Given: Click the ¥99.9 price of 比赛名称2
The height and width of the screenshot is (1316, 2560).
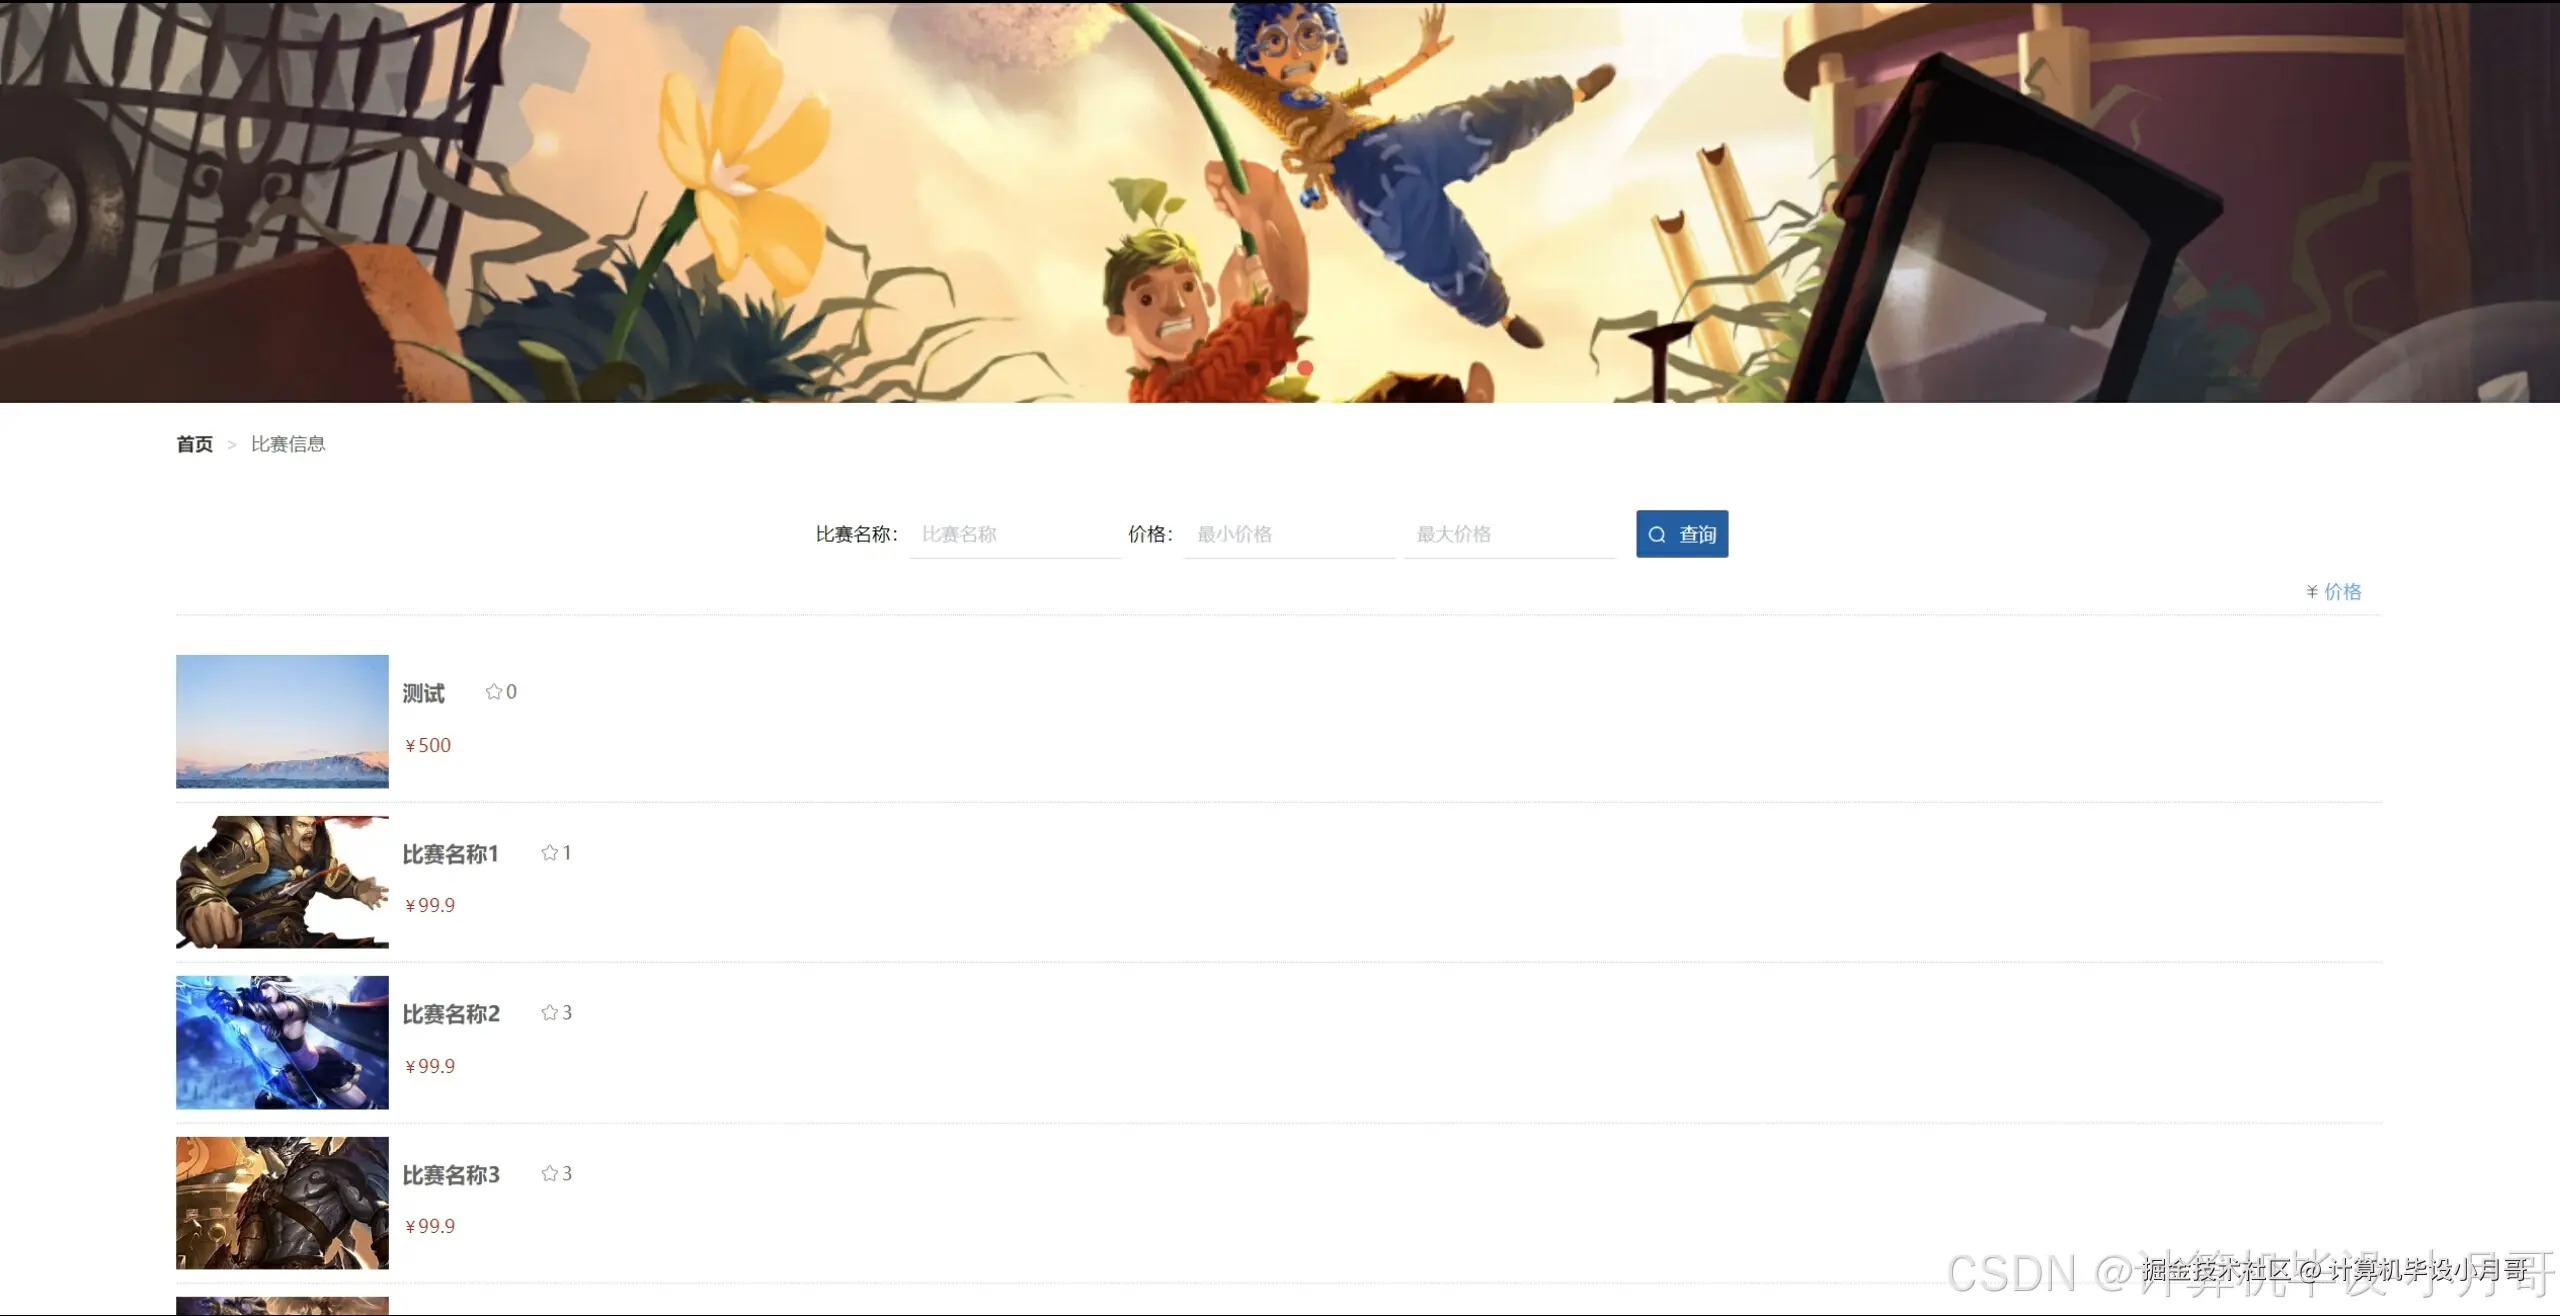Looking at the screenshot, I should point(430,1066).
